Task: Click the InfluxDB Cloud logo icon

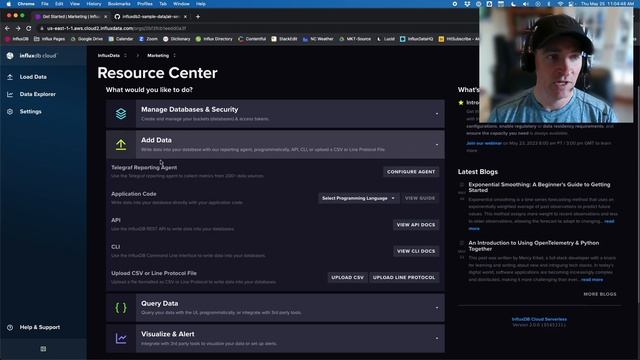Action: (10, 56)
